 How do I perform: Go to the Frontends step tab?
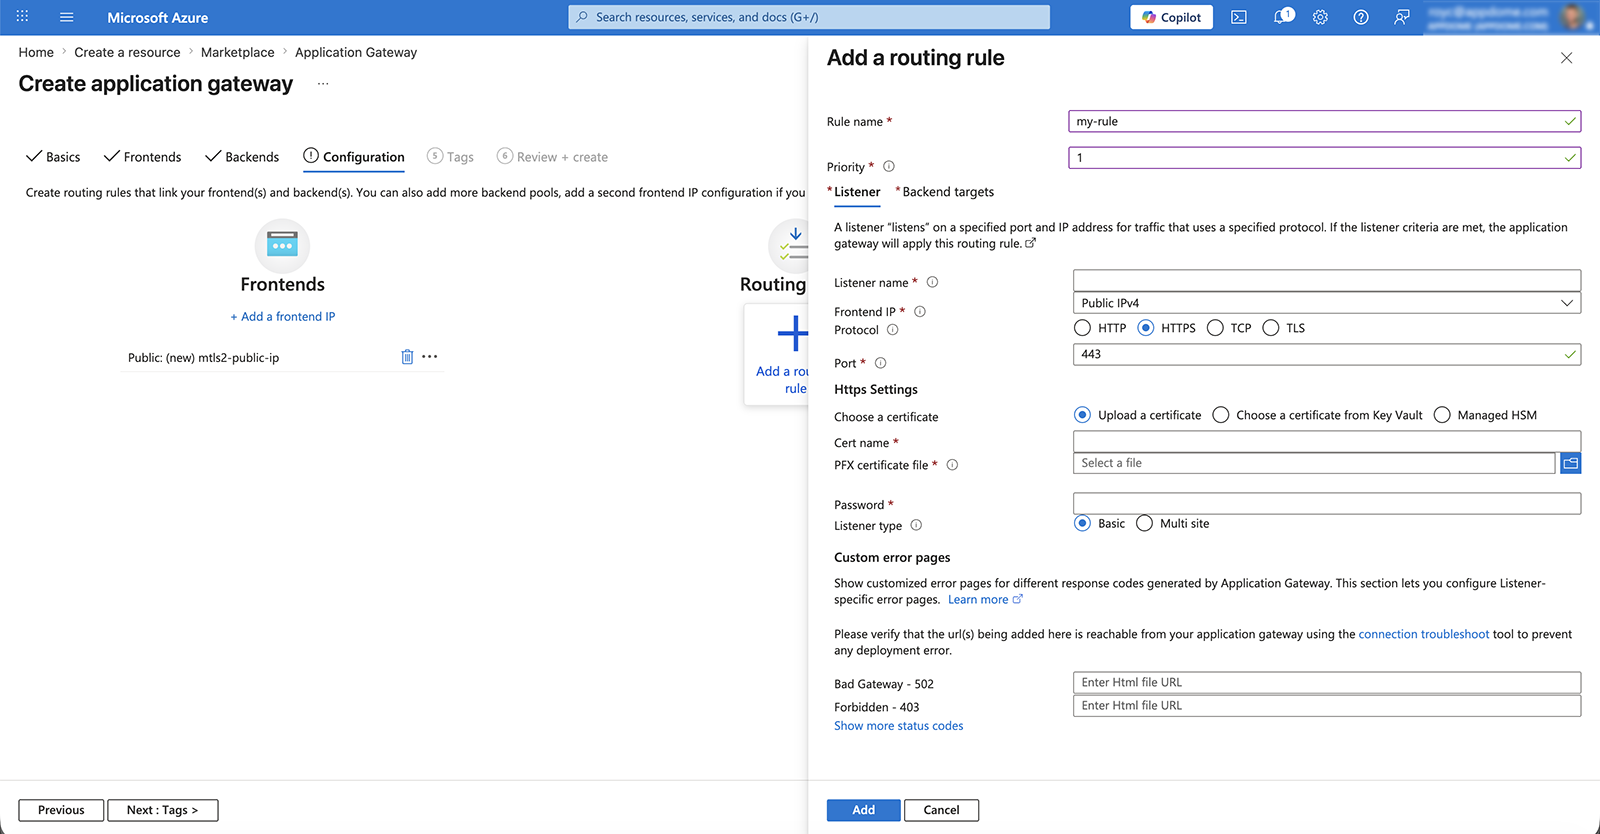click(142, 157)
